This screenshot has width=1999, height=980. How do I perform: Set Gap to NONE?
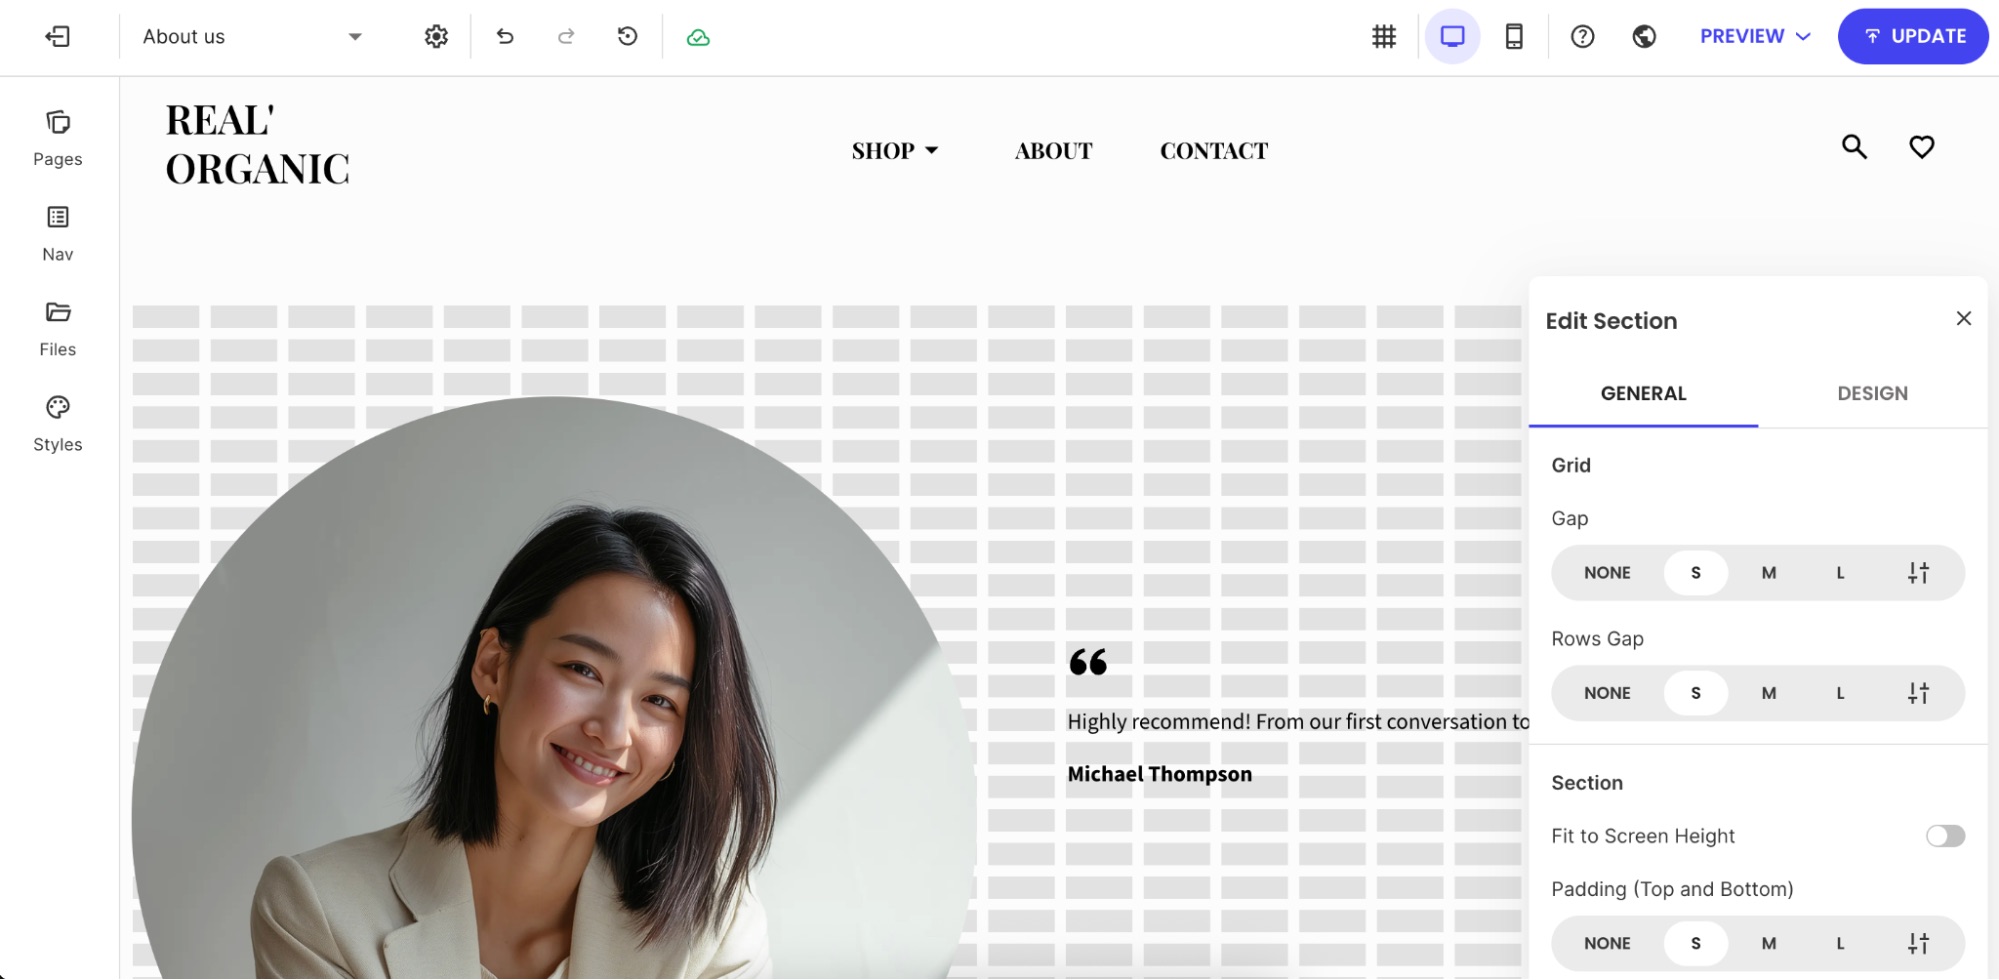[1607, 573]
